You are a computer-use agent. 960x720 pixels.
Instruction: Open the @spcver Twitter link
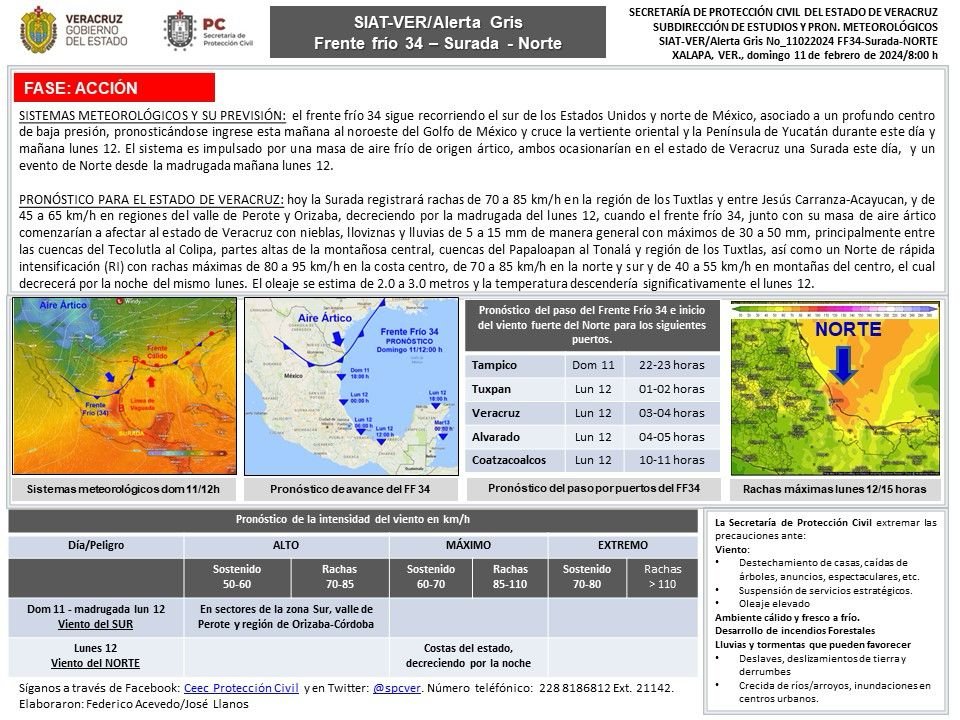pos(398,689)
